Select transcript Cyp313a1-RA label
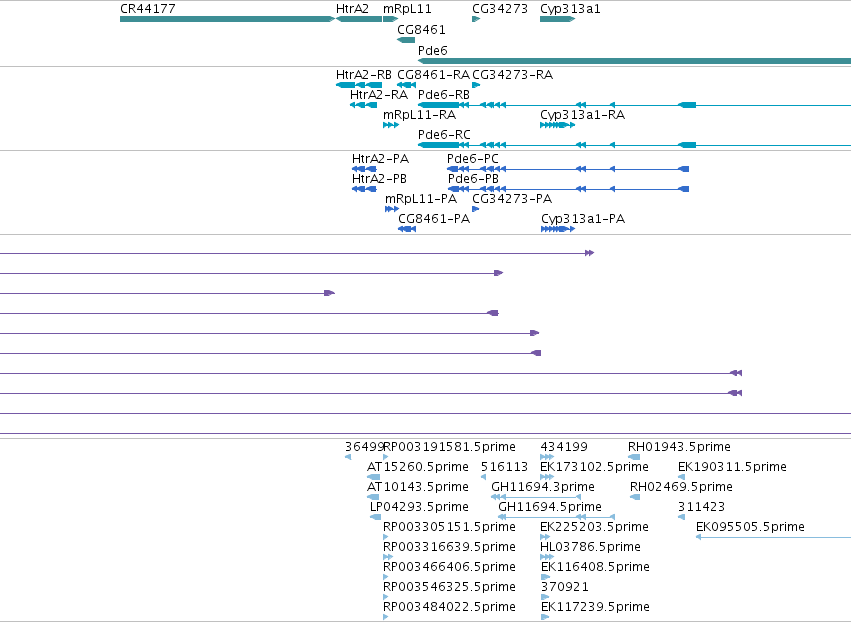 pyautogui.click(x=582, y=115)
